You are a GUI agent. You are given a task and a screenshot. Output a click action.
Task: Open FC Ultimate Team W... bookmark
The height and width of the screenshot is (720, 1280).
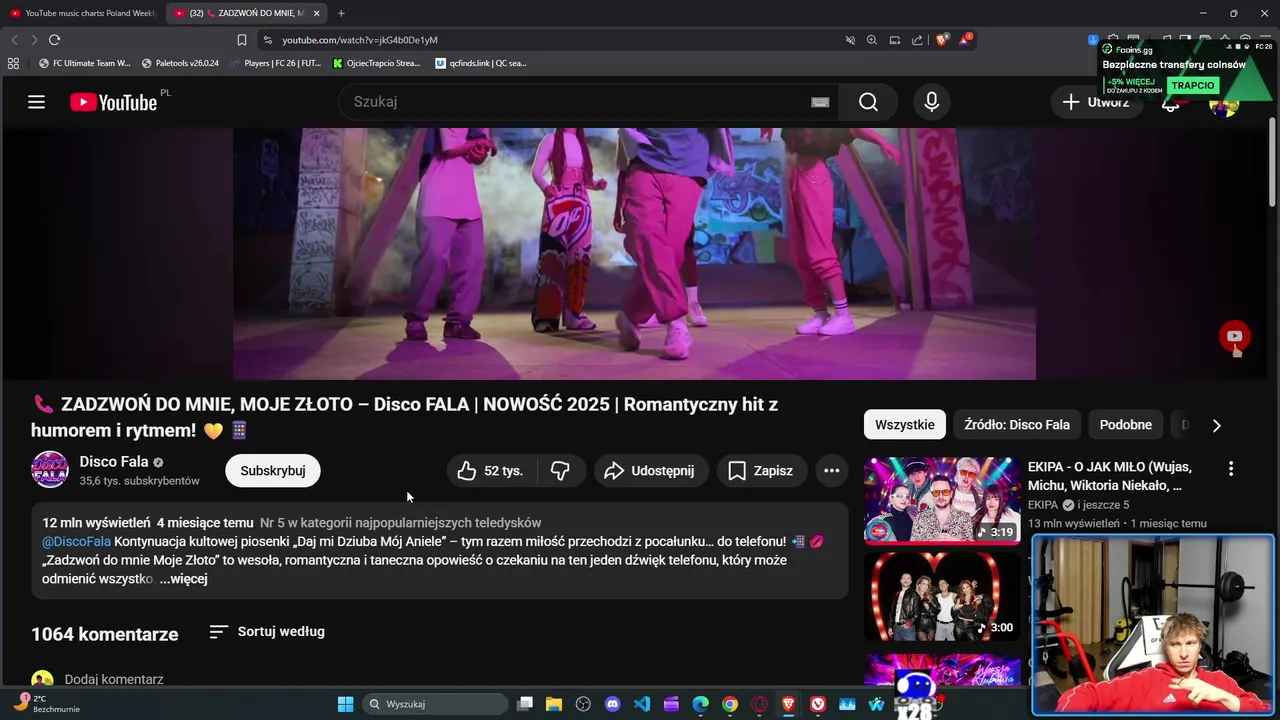(85, 63)
